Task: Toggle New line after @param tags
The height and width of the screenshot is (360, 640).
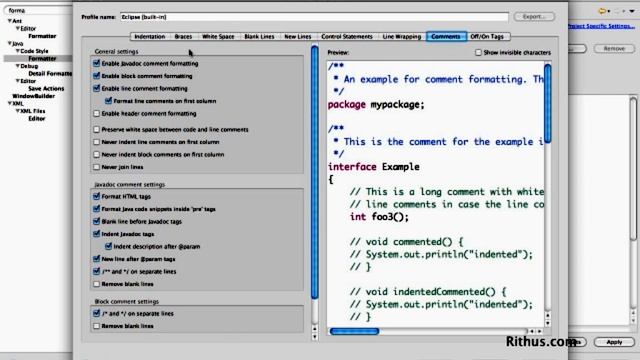Action: 97,259
